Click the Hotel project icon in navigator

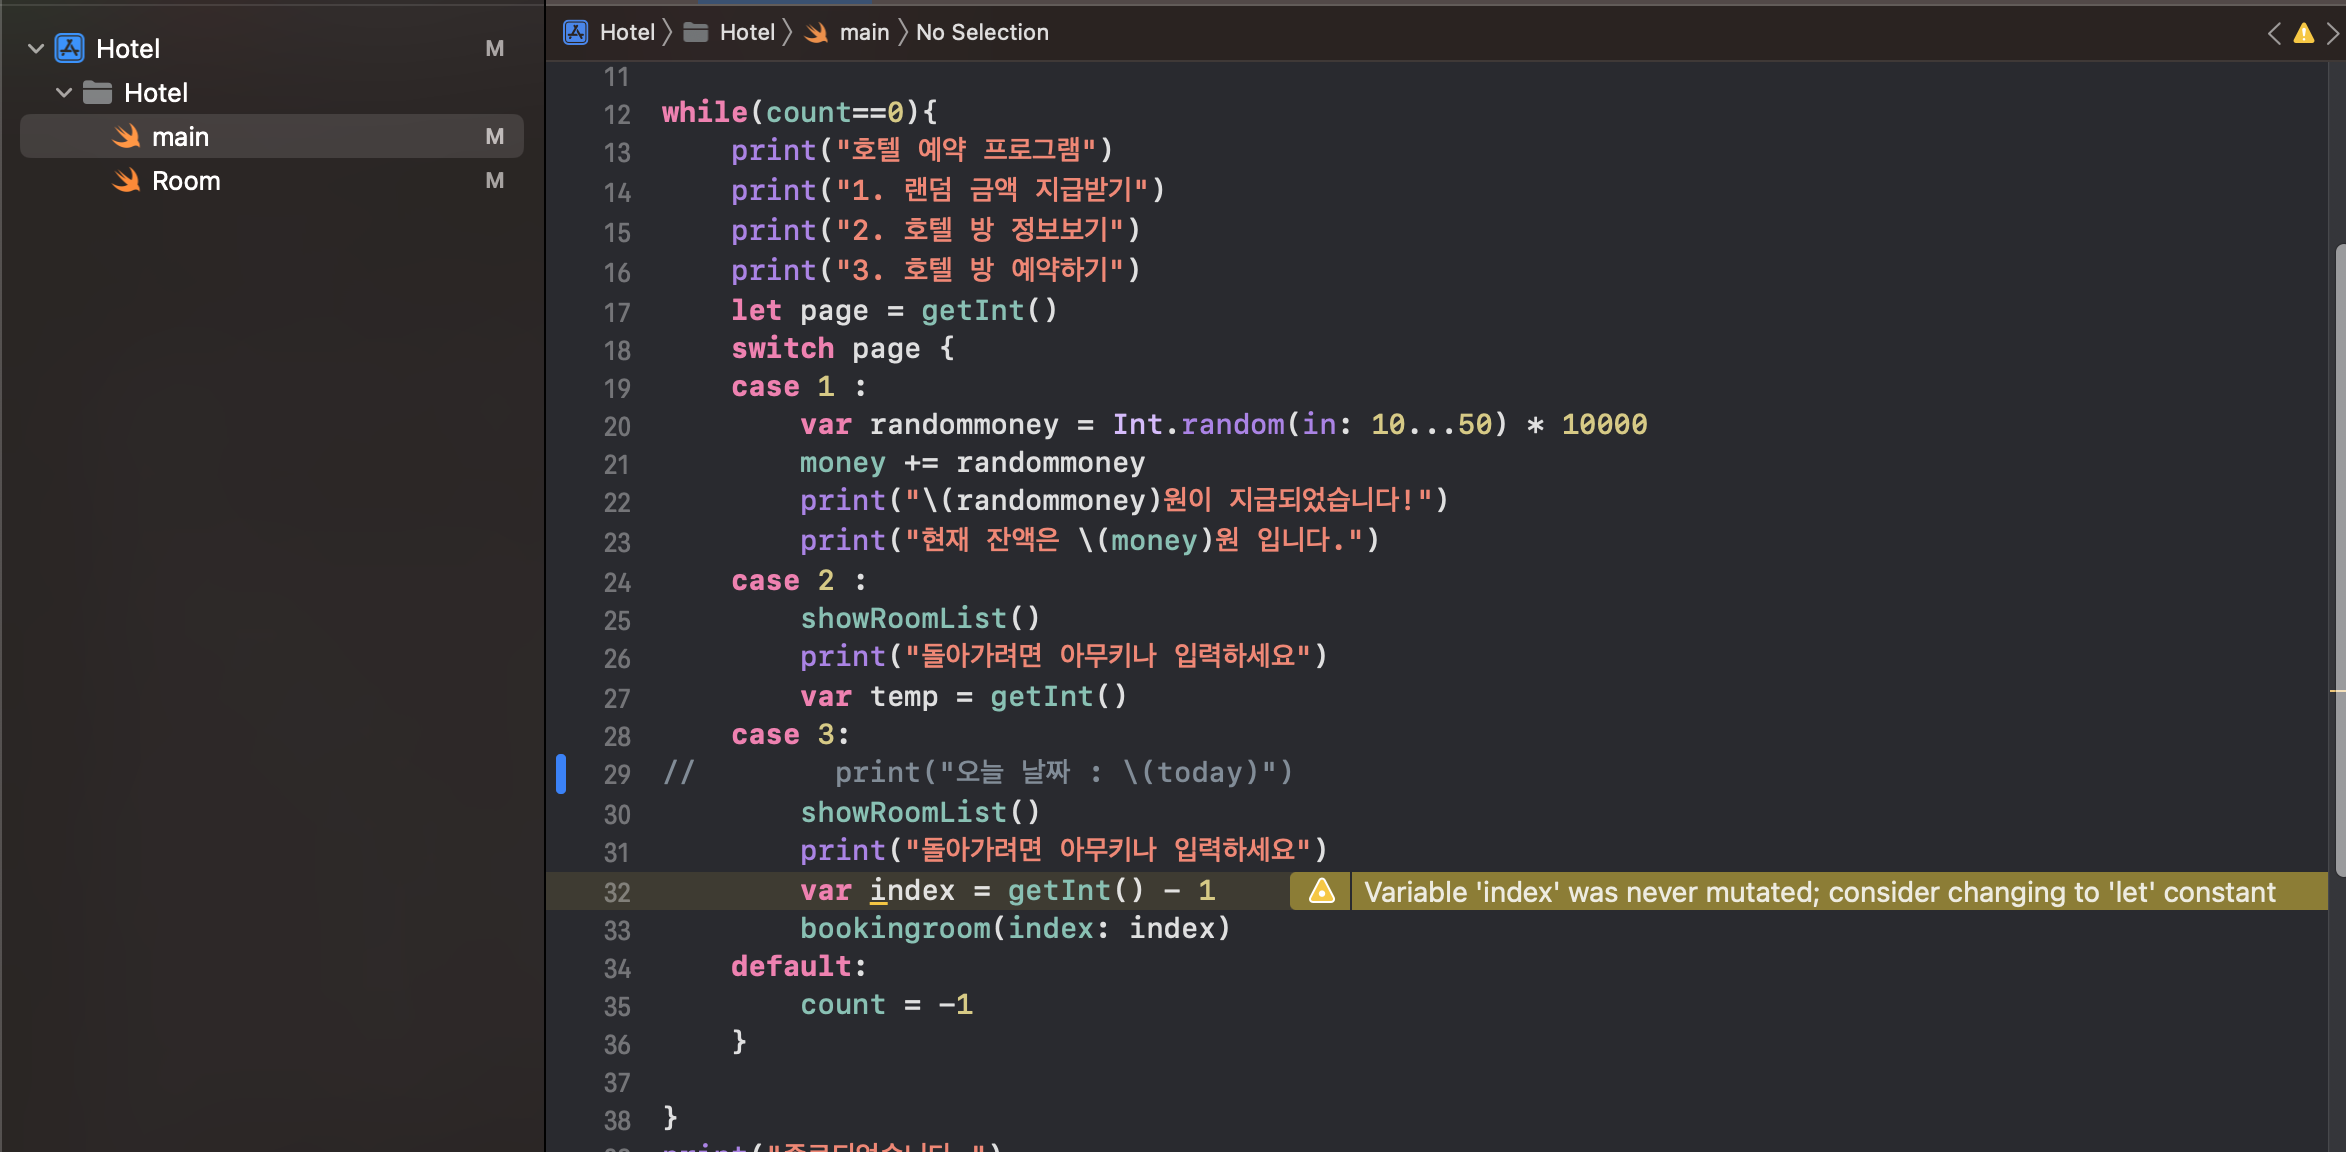[x=69, y=48]
